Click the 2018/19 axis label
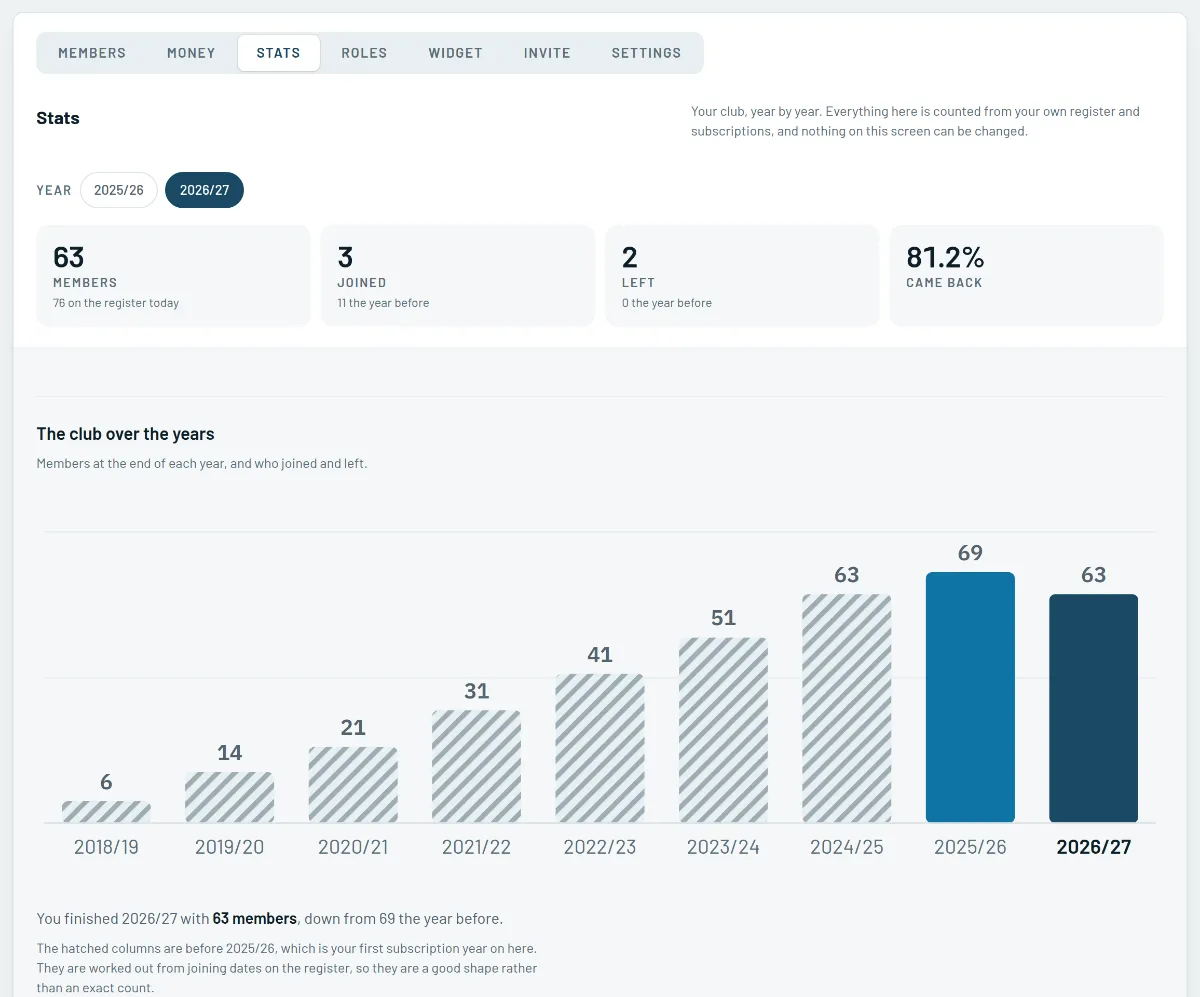Image resolution: width=1200 pixels, height=997 pixels. (106, 847)
